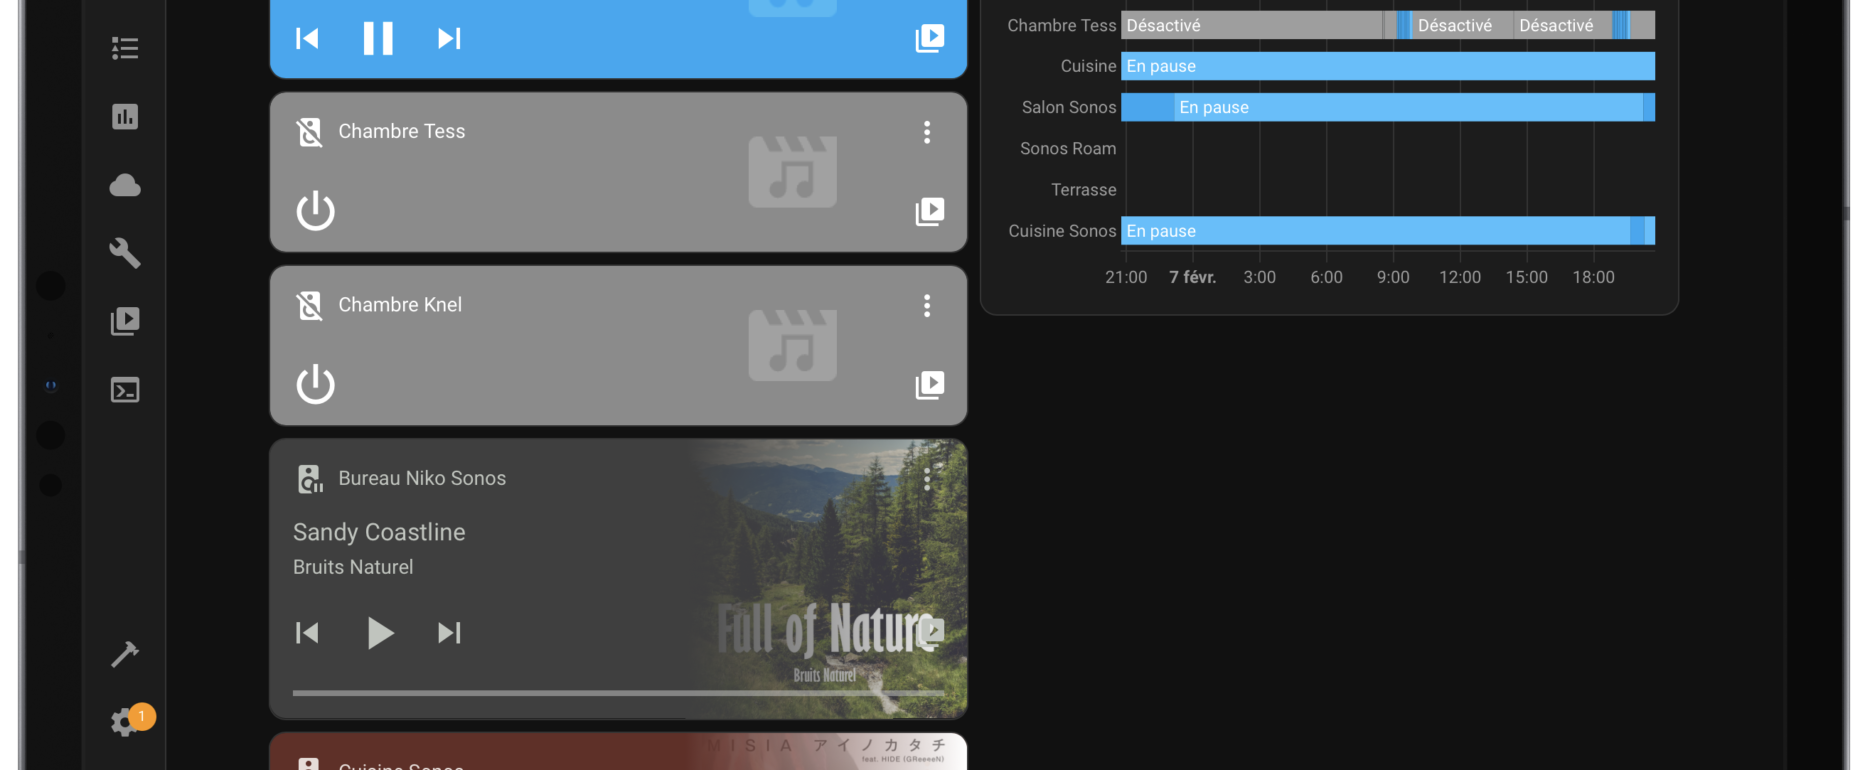
Task: Open the three-dot menu for Bureau Niko Sonos
Action: click(x=927, y=479)
